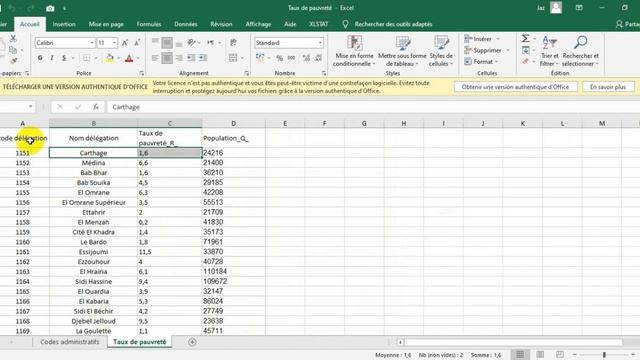Increase indent icon
Viewport: 640px width, 360px height.
203,58
